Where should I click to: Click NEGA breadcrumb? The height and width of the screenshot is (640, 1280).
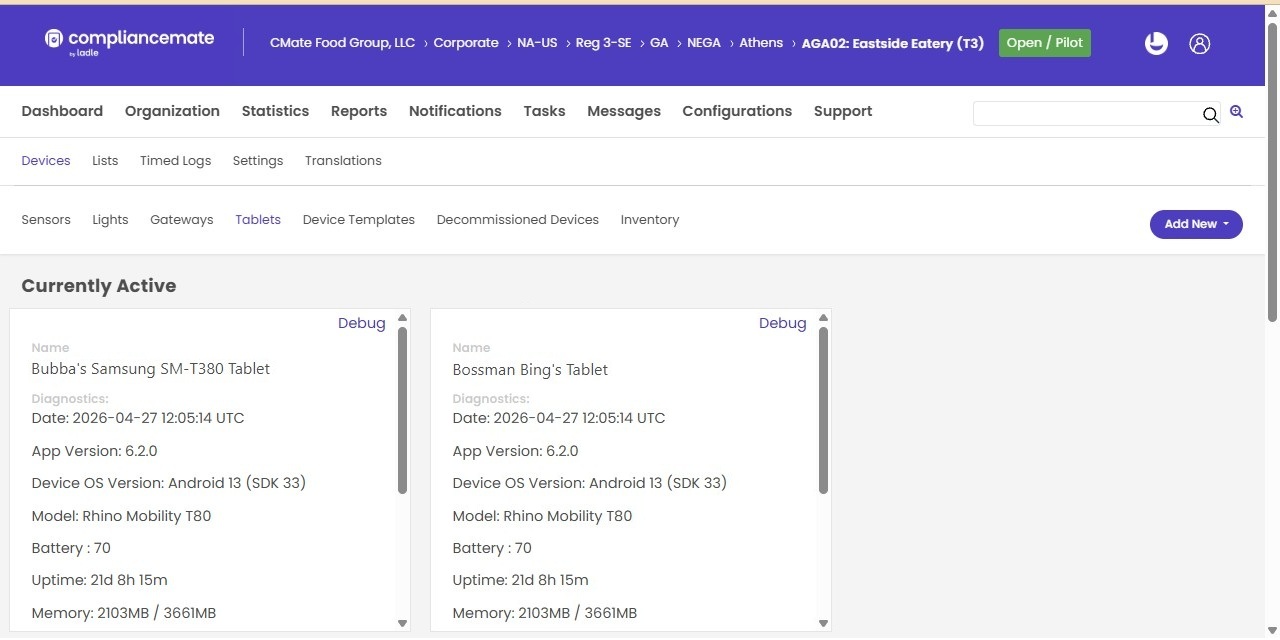click(704, 43)
